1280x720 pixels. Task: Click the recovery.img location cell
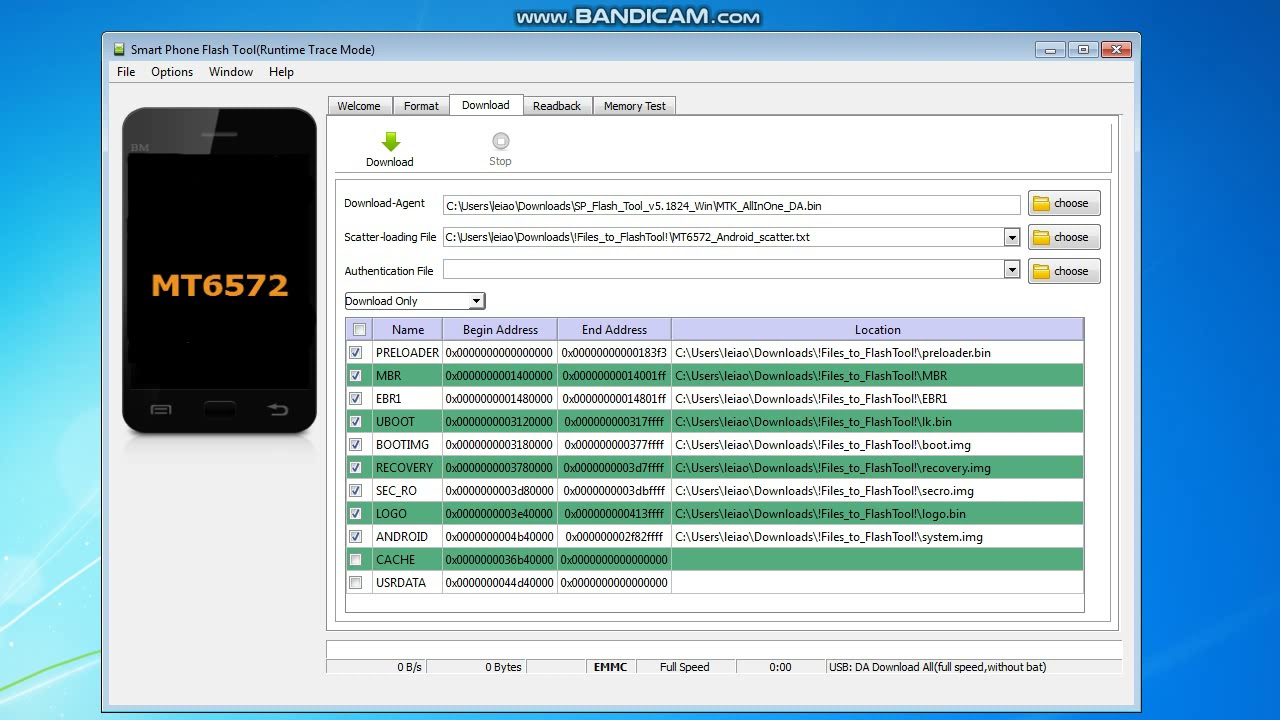coord(878,468)
